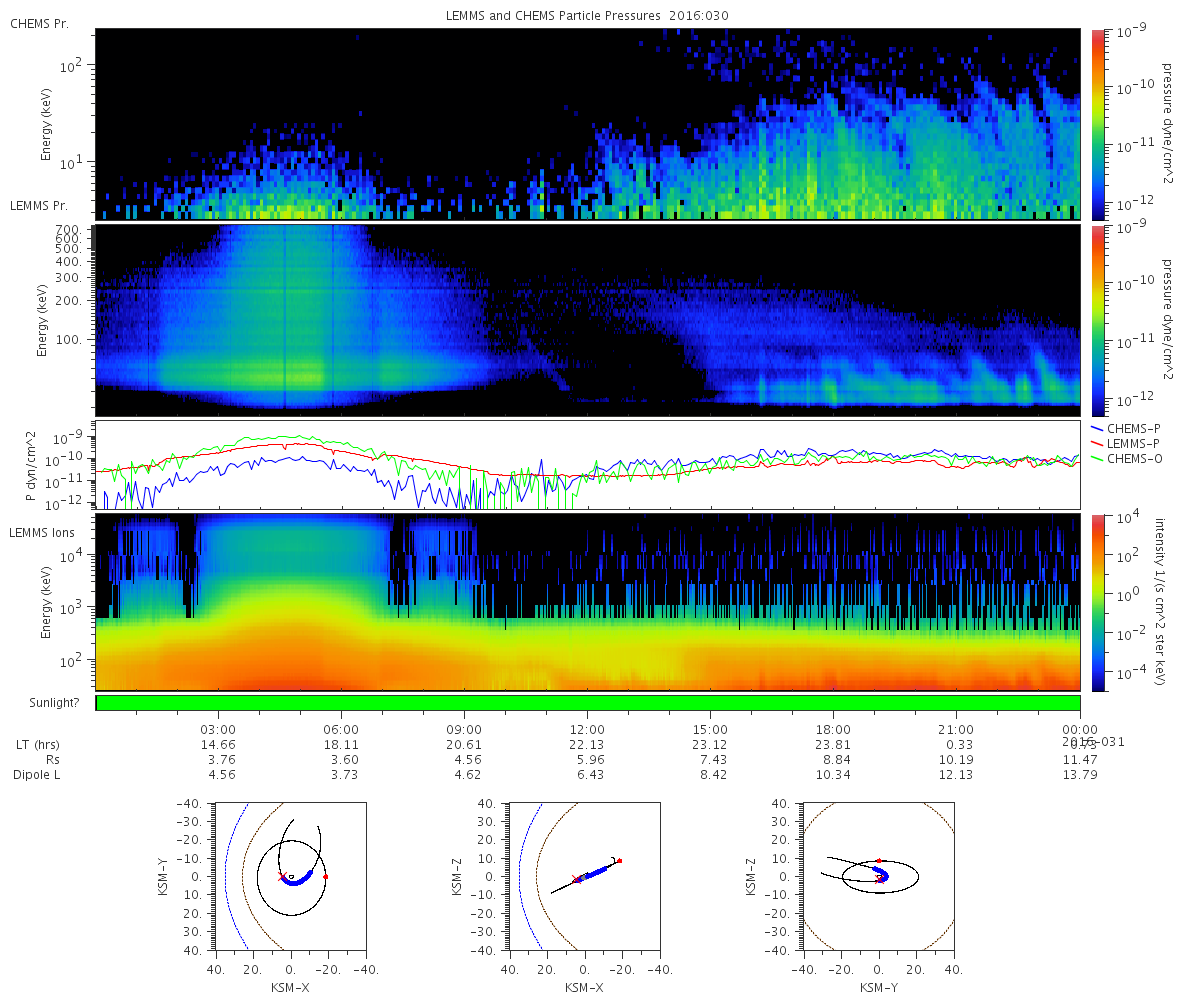
Task: Select the "LEMMS Pr." panel label
Action: (x=40, y=205)
